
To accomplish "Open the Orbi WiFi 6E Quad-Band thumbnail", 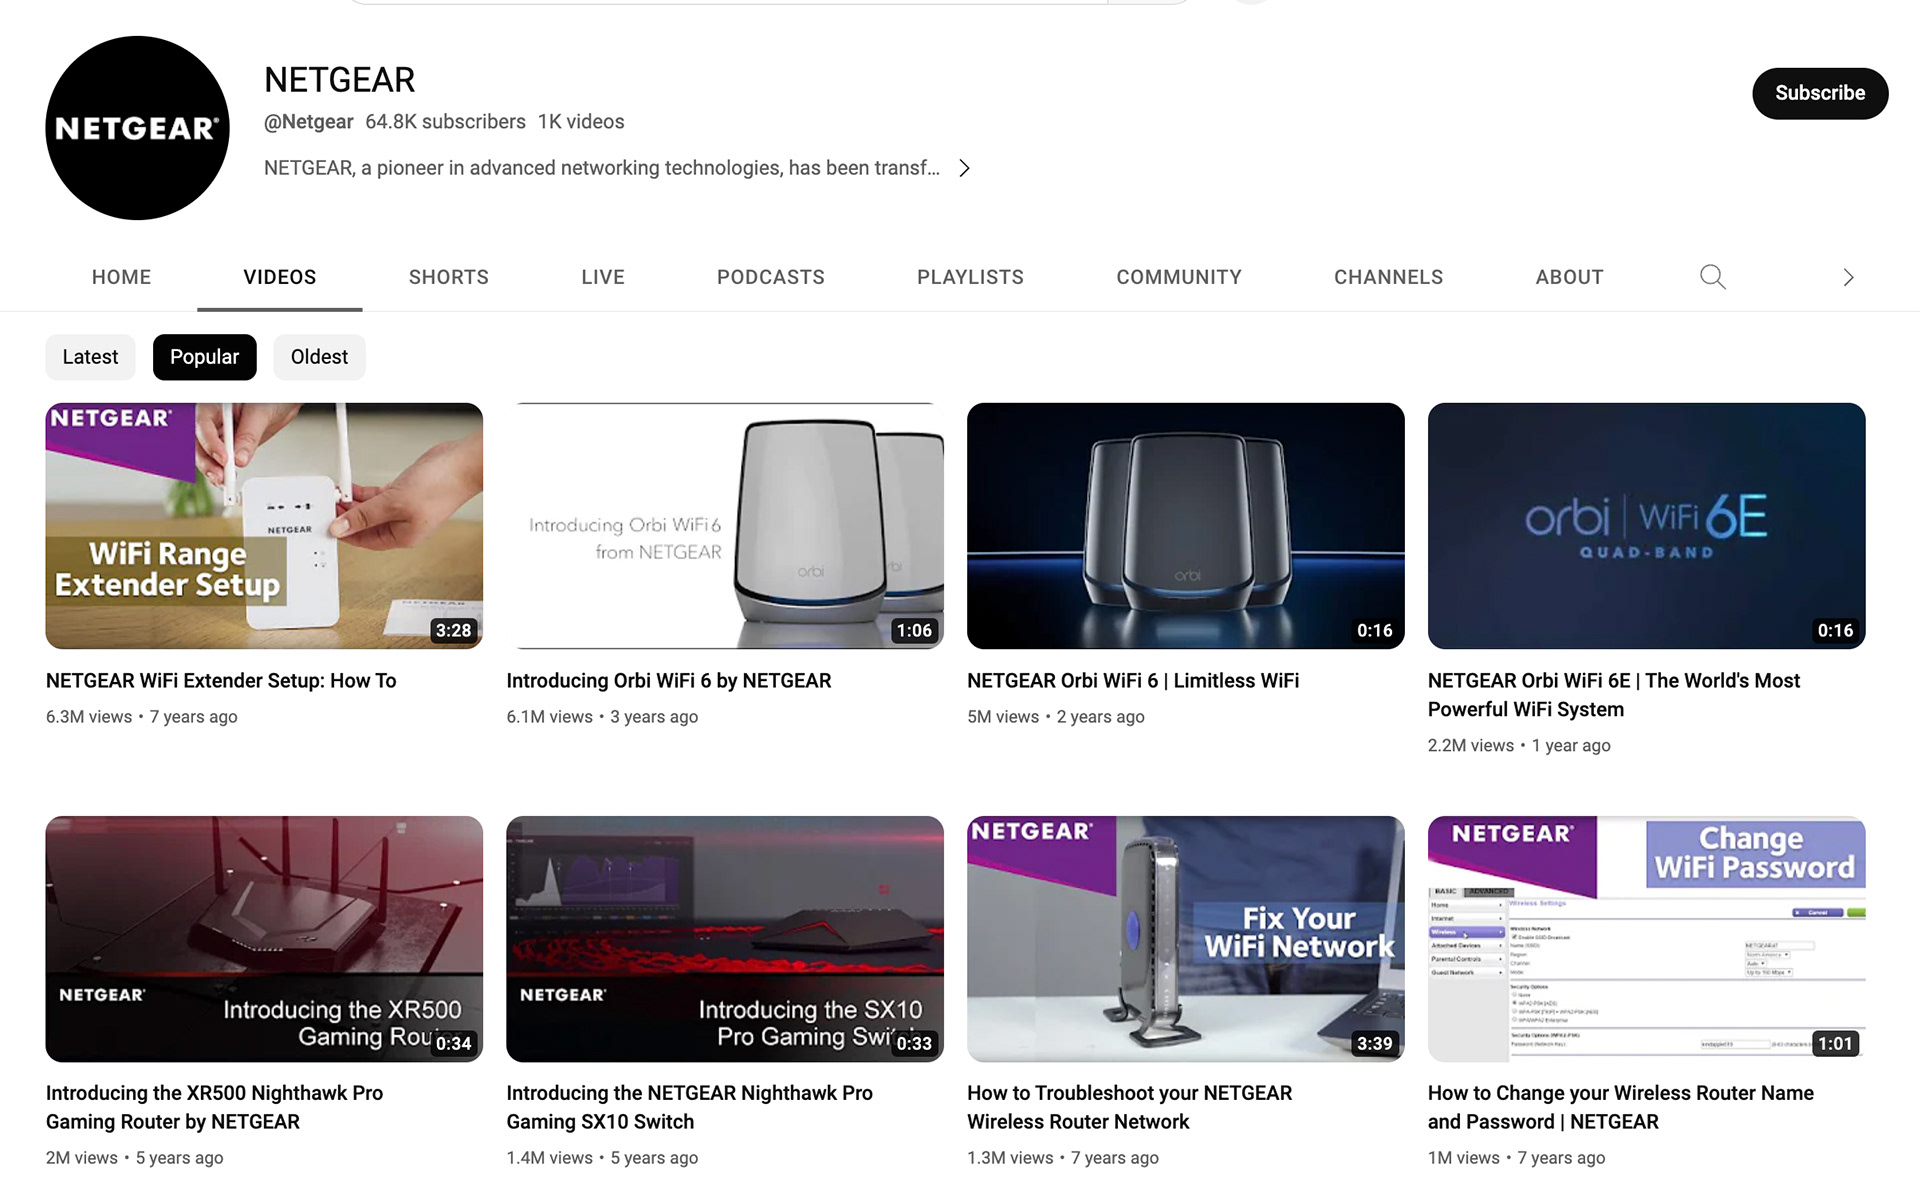I will 1646,526.
